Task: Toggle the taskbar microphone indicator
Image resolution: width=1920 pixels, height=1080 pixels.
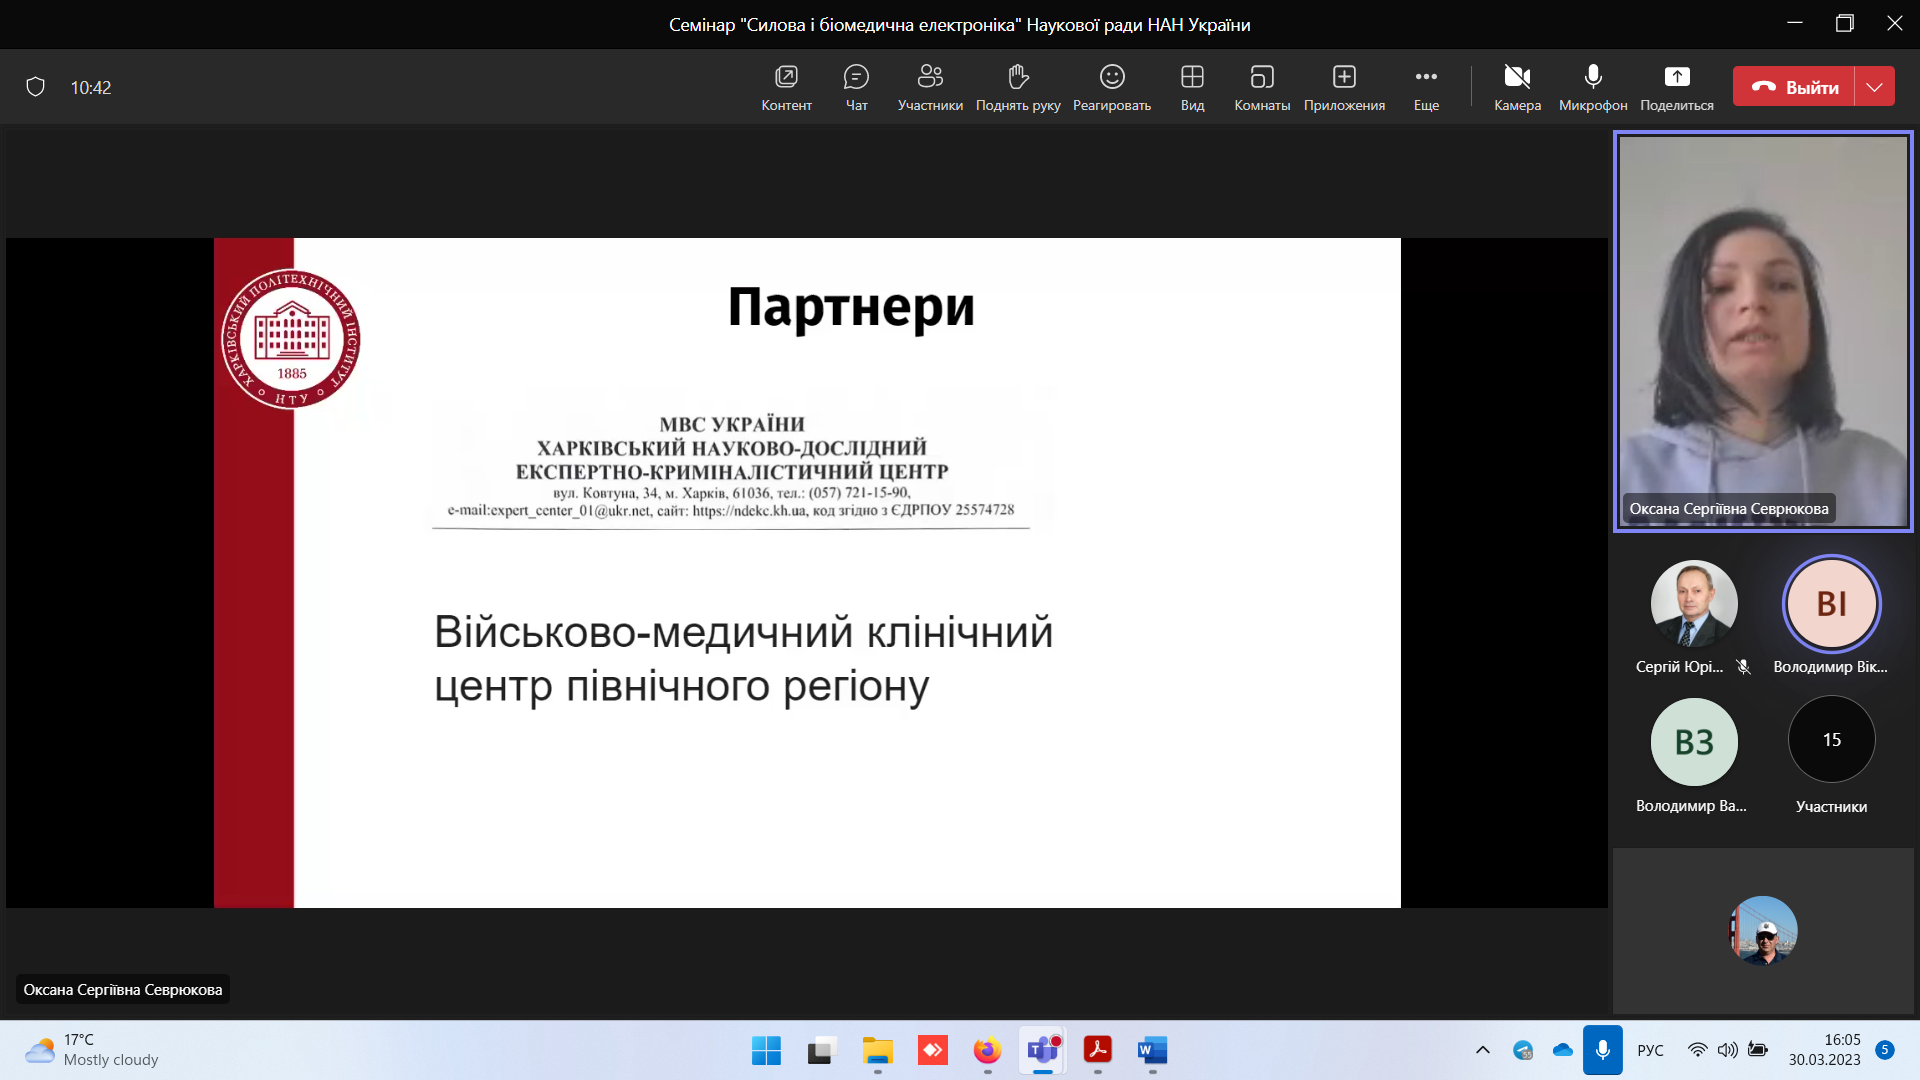Action: click(x=1602, y=1050)
